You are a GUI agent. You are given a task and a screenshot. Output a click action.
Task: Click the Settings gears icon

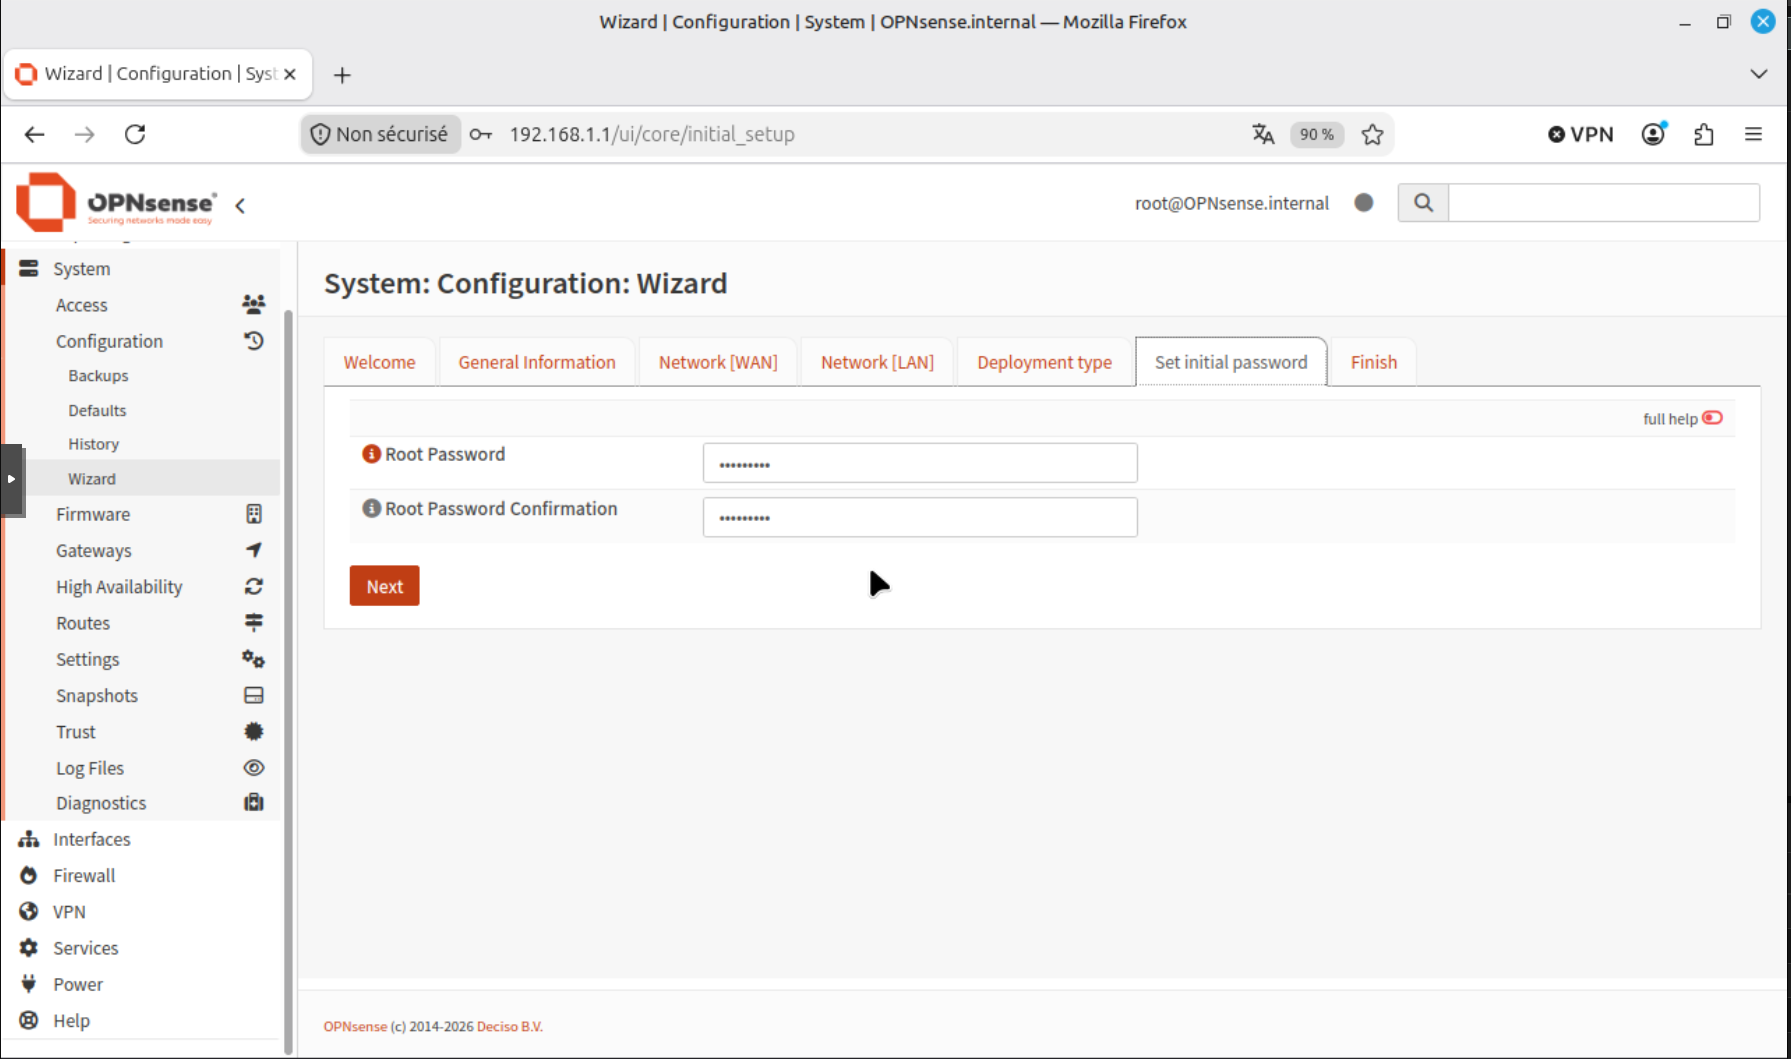point(254,659)
